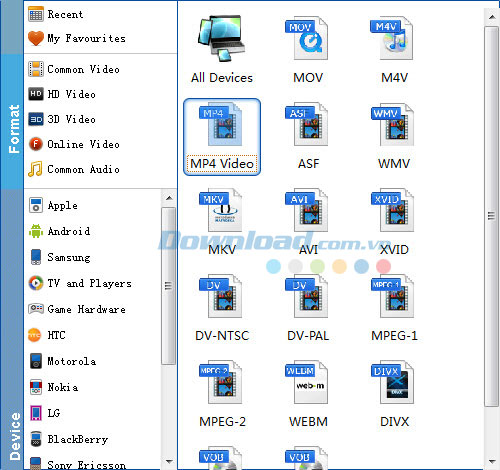Viewport: 500px width, 470px height.
Task: Pick the MPEG-2 format icon
Action: [221, 382]
